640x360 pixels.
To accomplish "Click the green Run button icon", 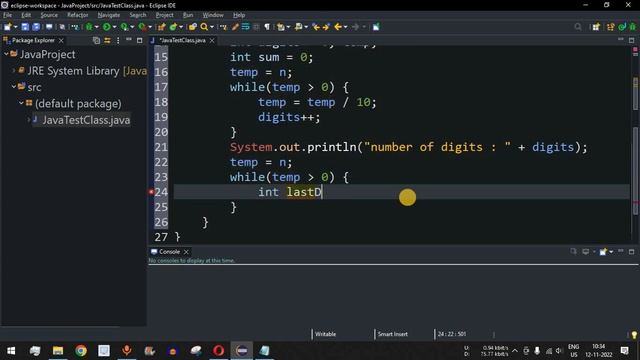I will 107,27.
